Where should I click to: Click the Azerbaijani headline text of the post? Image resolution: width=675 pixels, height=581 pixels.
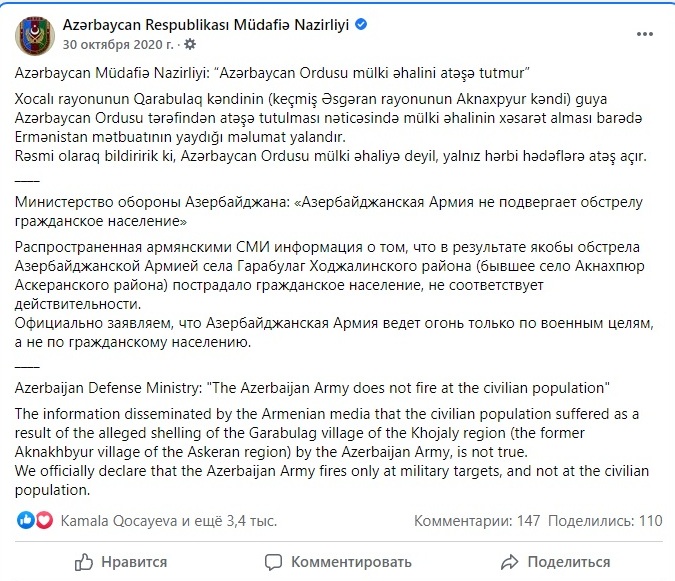[x=272, y=73]
